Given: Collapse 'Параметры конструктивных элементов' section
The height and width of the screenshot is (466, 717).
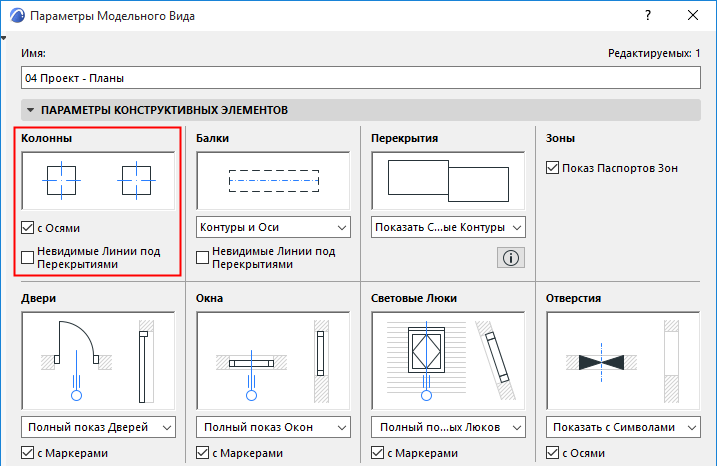Looking at the screenshot, I should 31,109.
